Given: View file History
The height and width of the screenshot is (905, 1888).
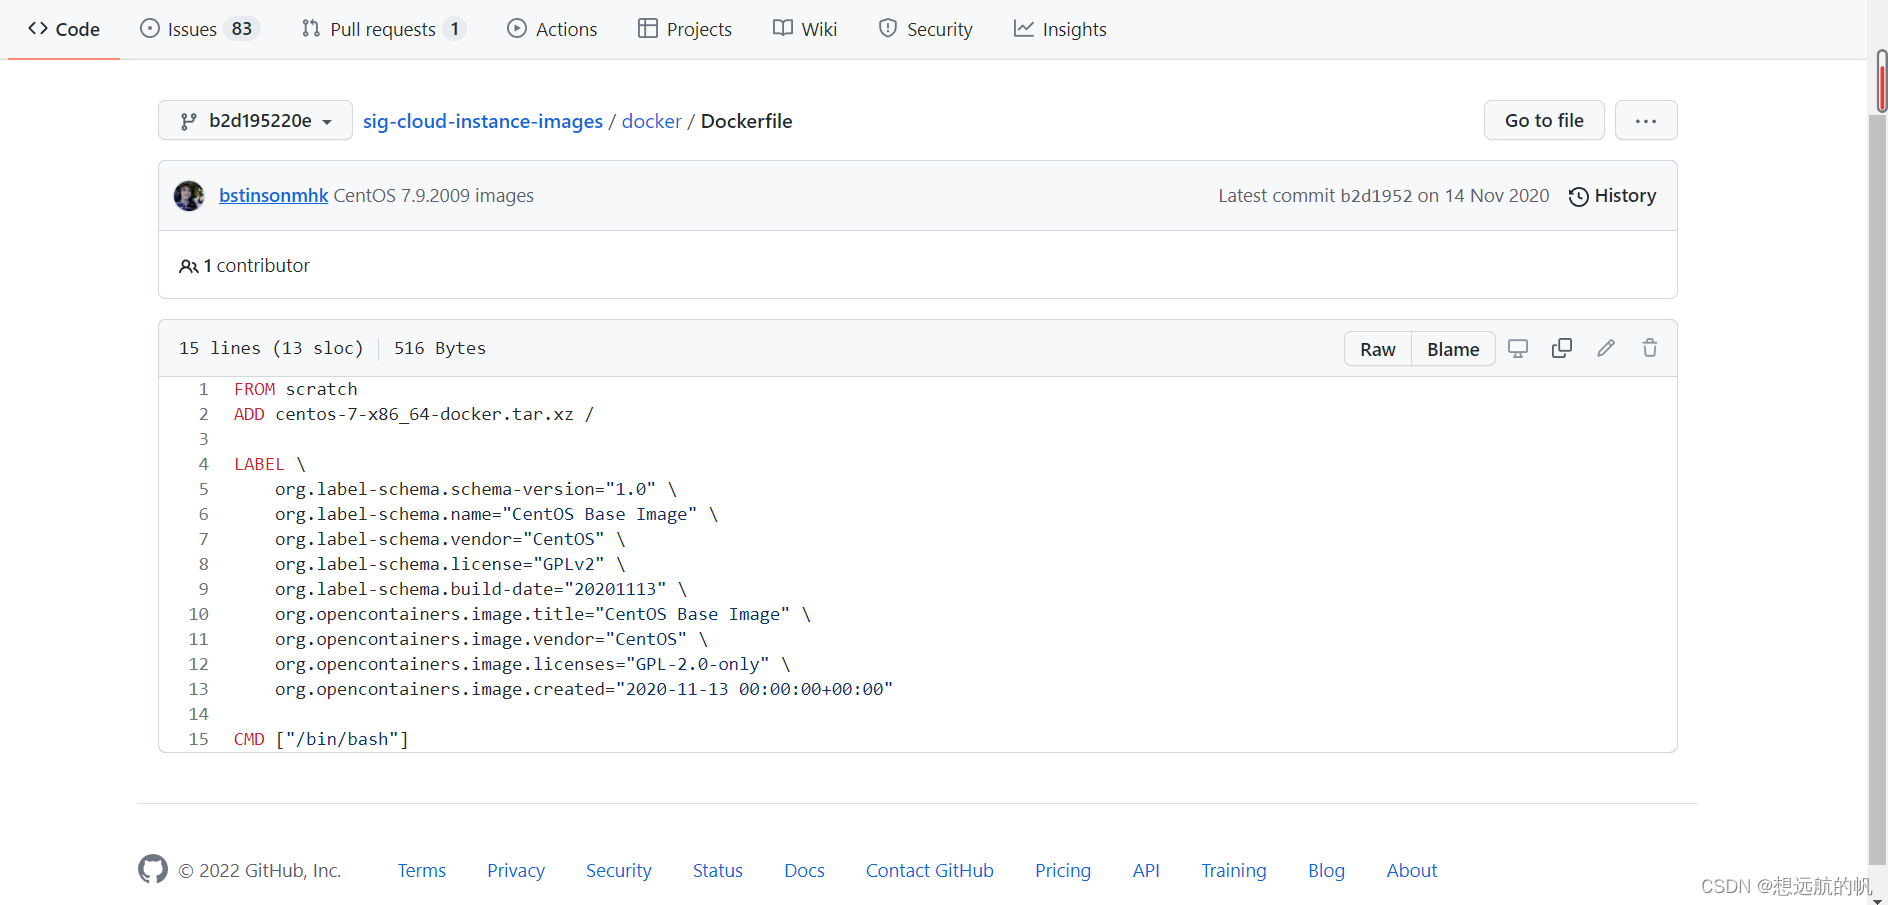Looking at the screenshot, I should pos(1612,196).
